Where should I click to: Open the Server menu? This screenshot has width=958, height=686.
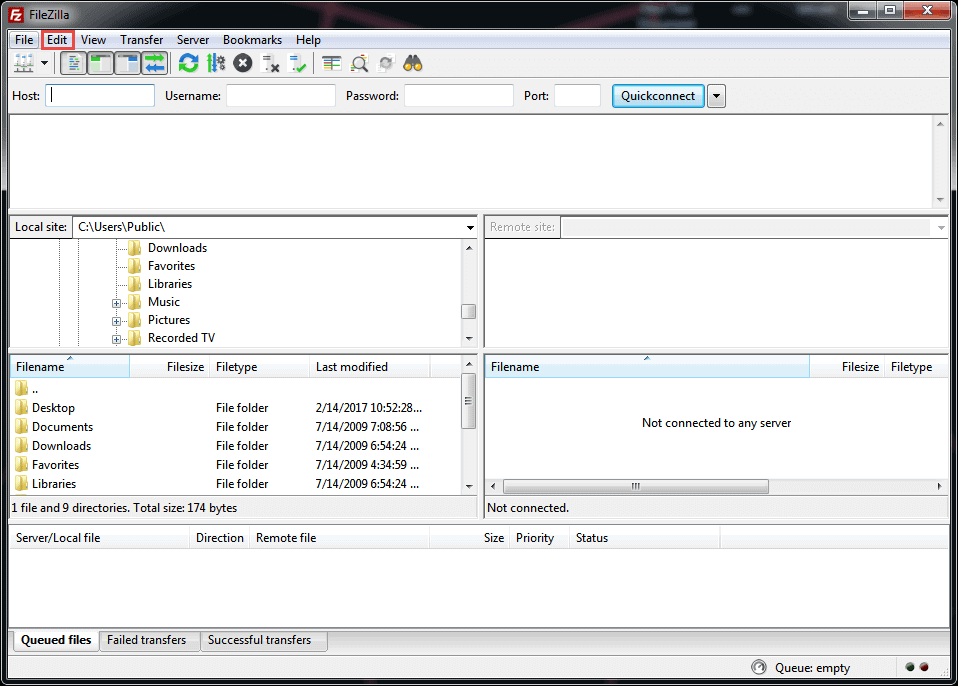[x=193, y=40]
